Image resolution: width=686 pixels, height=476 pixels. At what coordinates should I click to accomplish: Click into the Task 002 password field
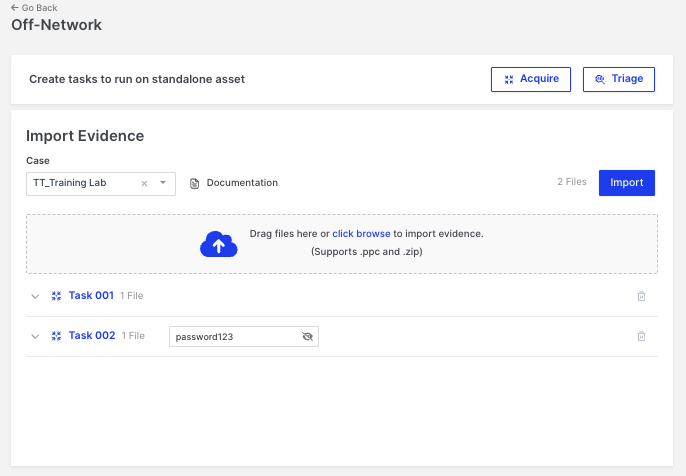click(233, 337)
